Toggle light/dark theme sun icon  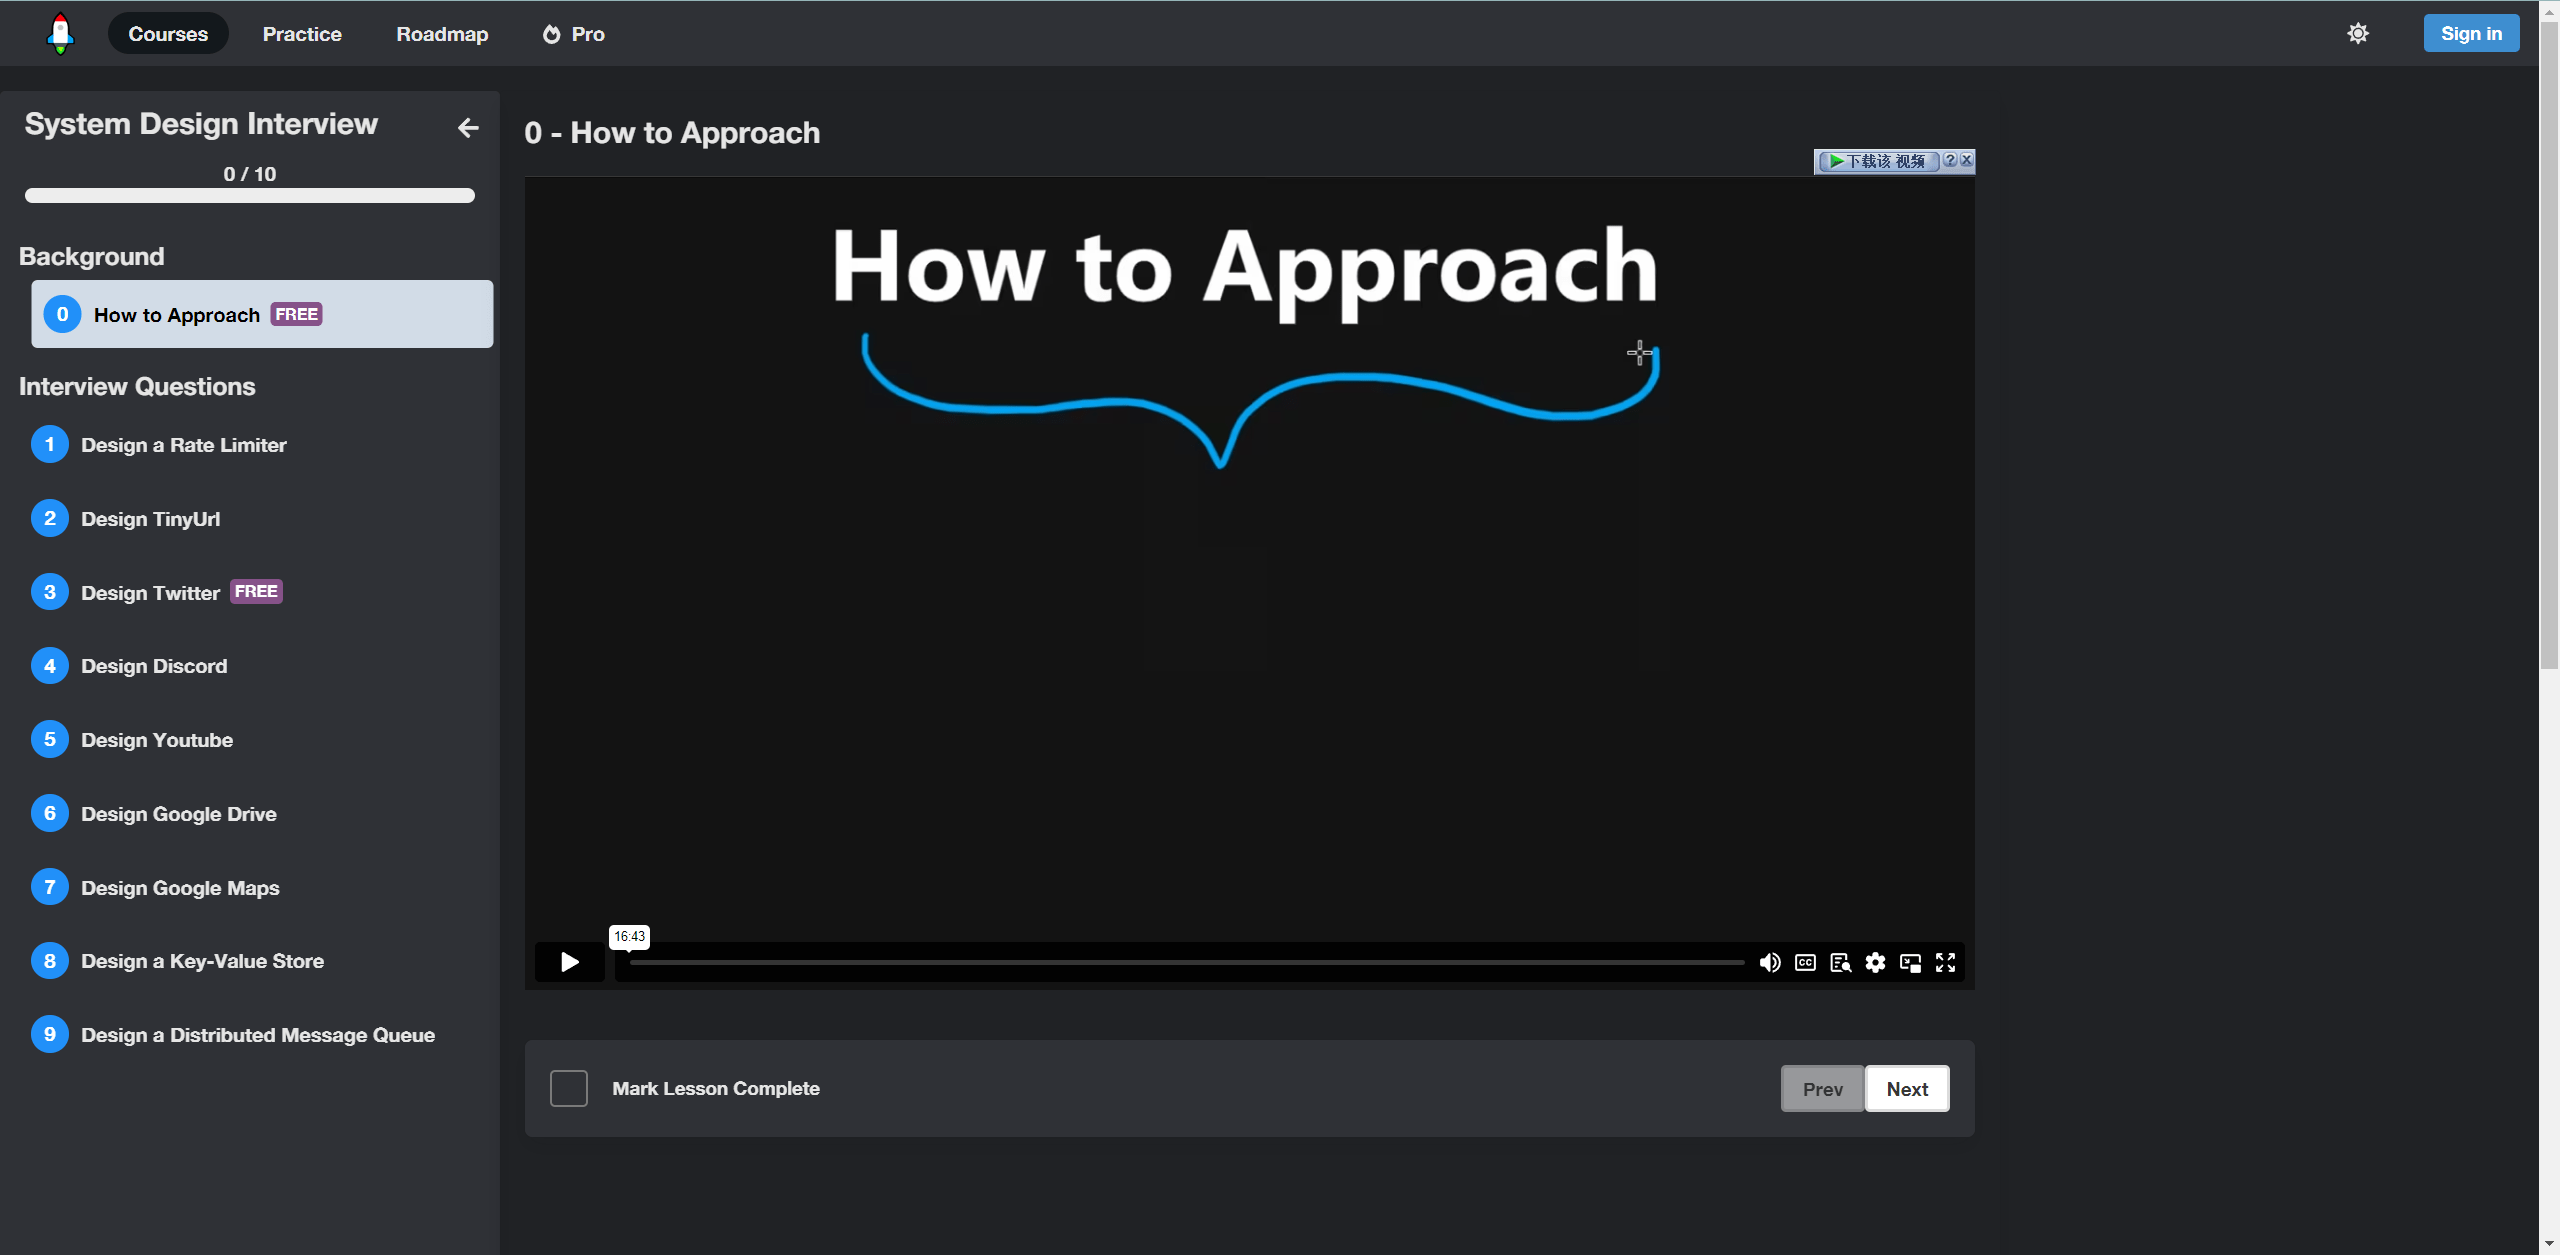click(2358, 33)
